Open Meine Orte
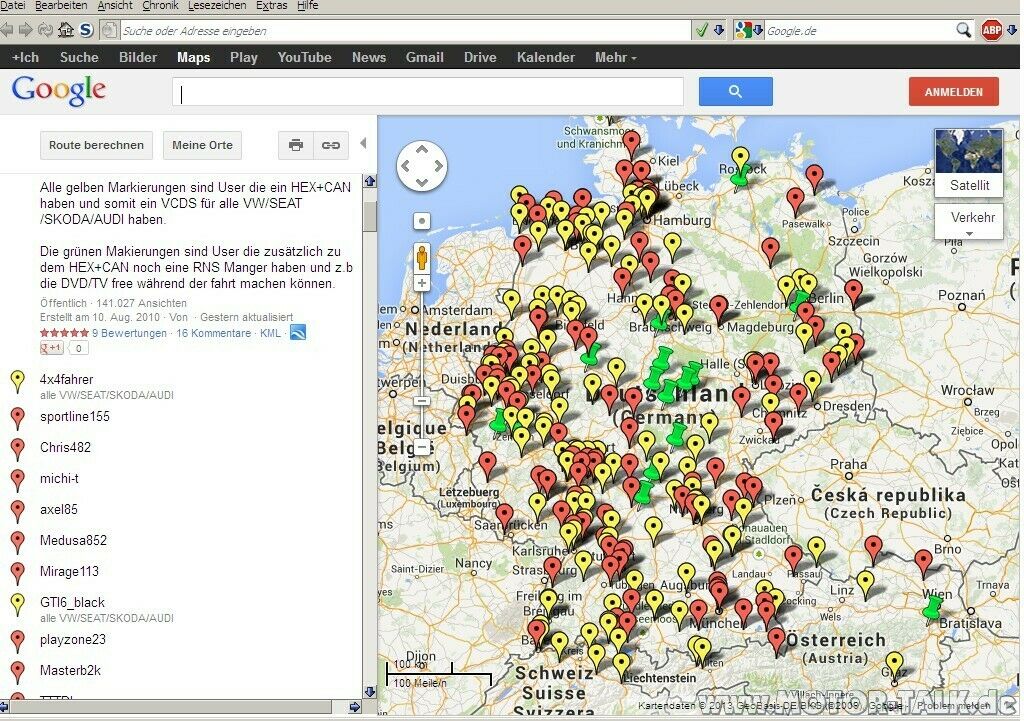The height and width of the screenshot is (721, 1024). [202, 145]
